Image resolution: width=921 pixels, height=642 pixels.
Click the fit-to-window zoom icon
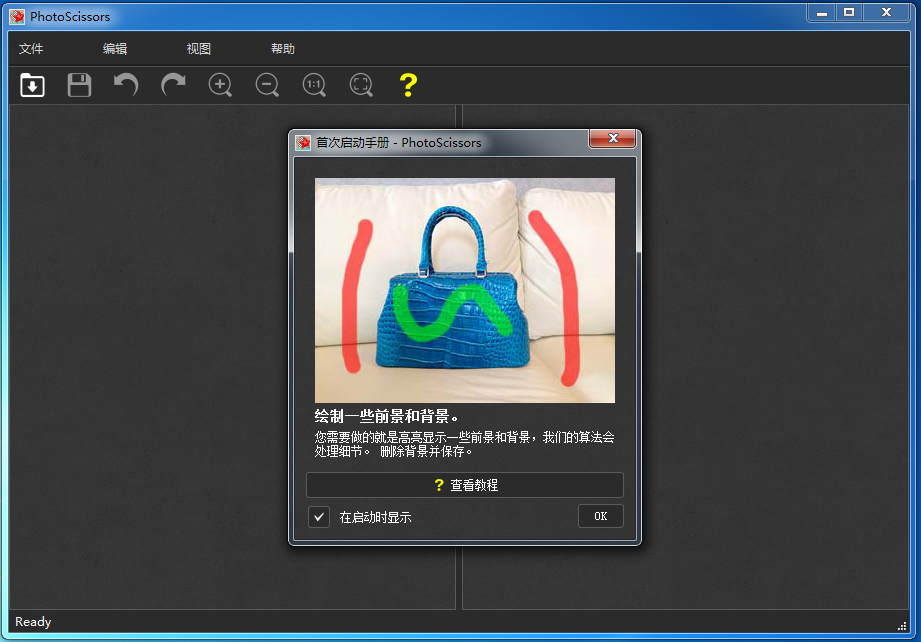point(361,85)
